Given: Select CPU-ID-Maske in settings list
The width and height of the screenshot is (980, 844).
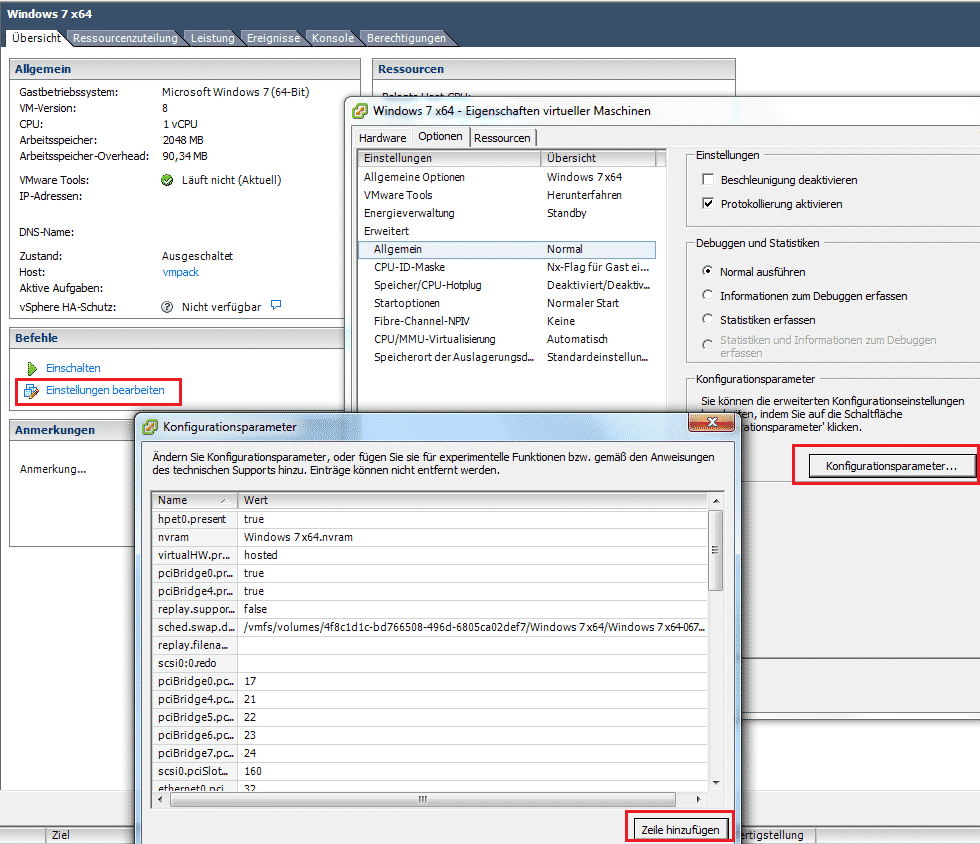Looking at the screenshot, I should pyautogui.click(x=507, y=267).
